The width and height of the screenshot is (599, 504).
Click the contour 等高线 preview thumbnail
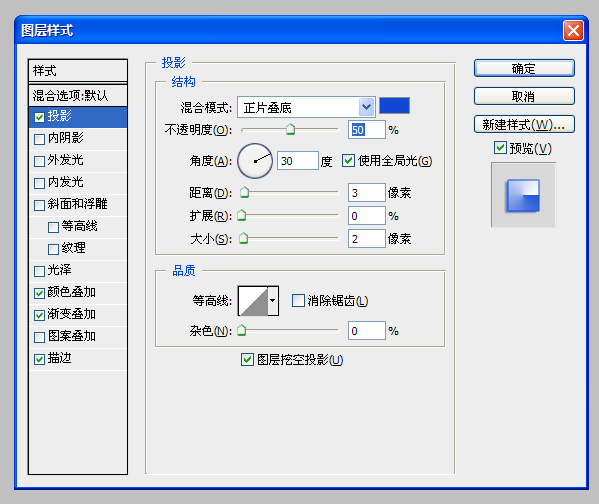point(253,301)
